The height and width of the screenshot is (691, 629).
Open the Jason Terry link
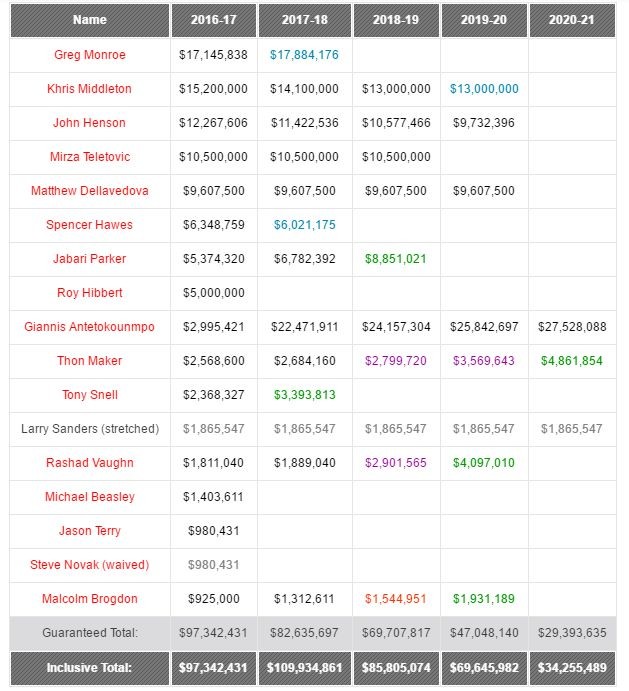point(90,531)
